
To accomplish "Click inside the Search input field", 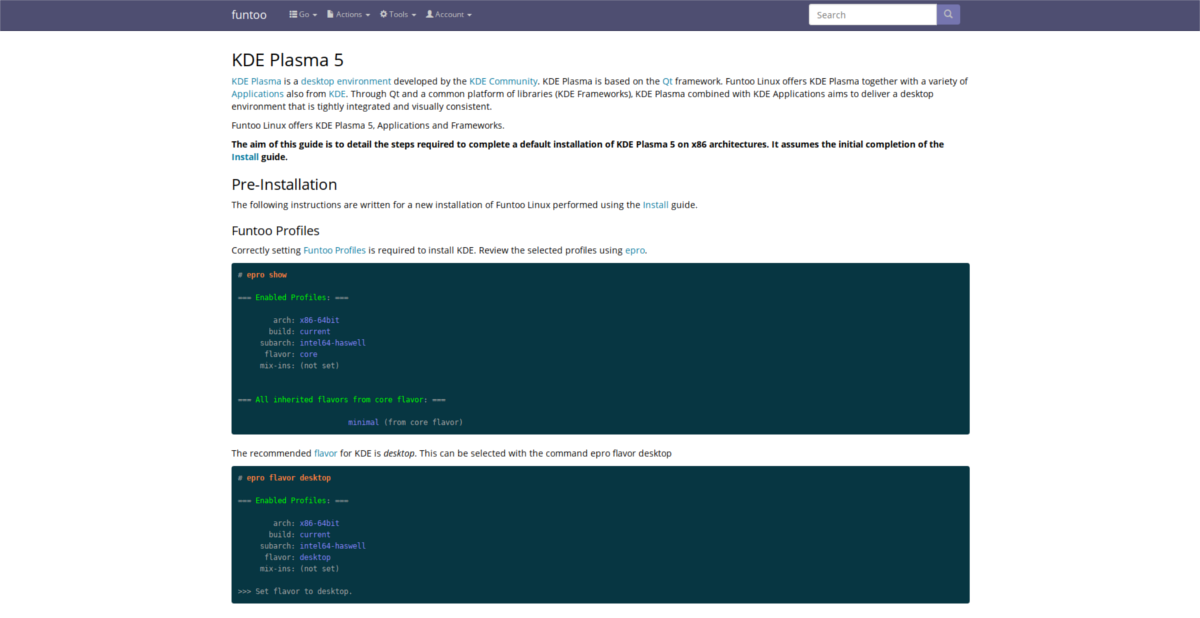I will pos(870,14).
